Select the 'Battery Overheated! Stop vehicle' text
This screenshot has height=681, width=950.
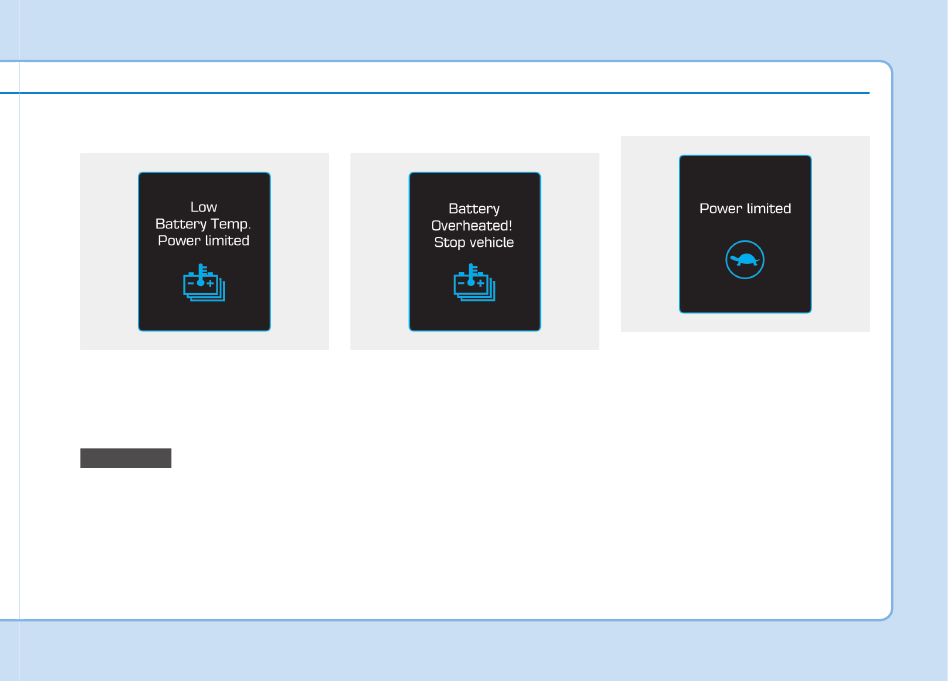[473, 225]
